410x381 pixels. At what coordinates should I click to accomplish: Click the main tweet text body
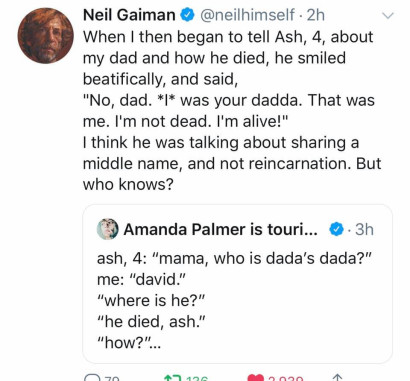[232, 111]
